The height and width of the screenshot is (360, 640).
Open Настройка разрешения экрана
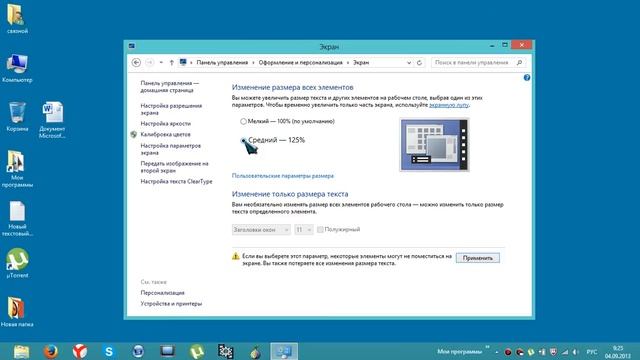171,109
